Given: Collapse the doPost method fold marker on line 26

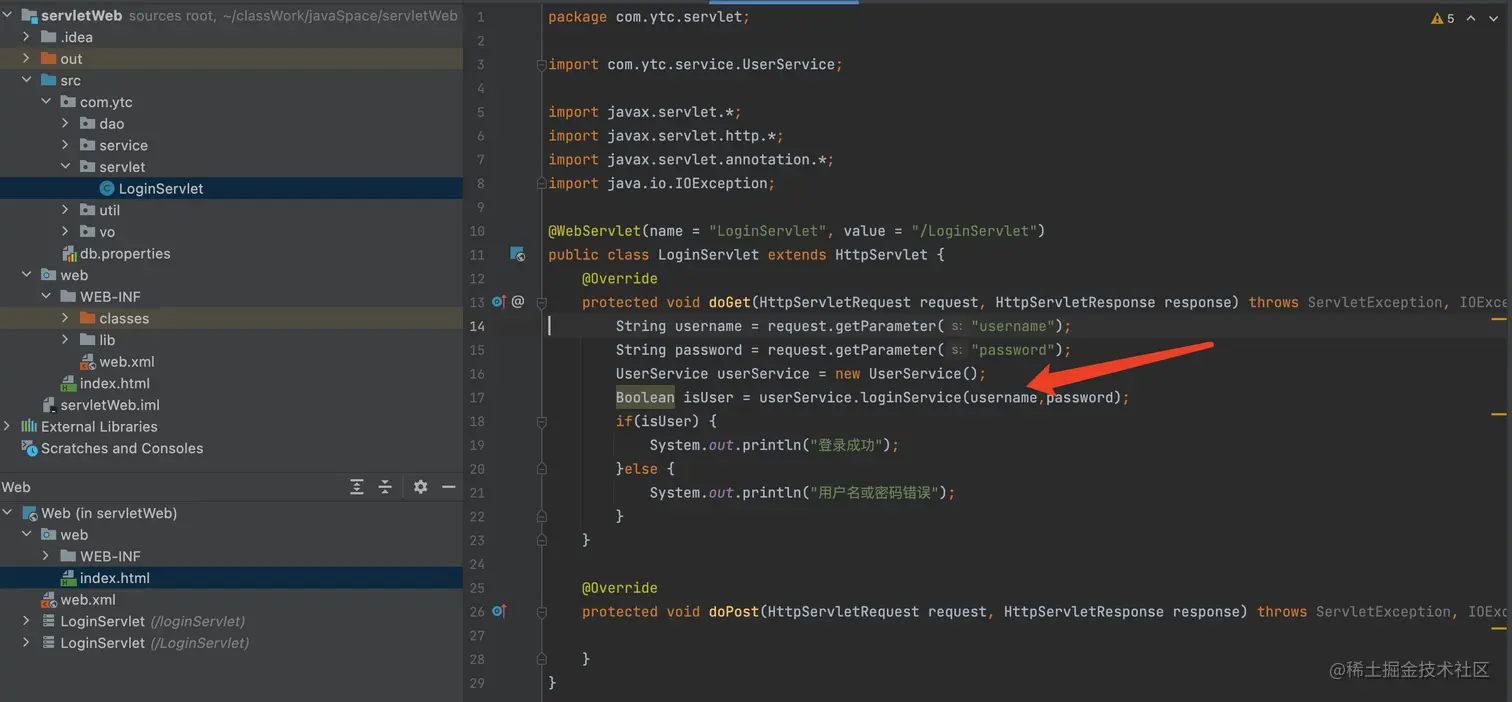Looking at the screenshot, I should pos(541,611).
